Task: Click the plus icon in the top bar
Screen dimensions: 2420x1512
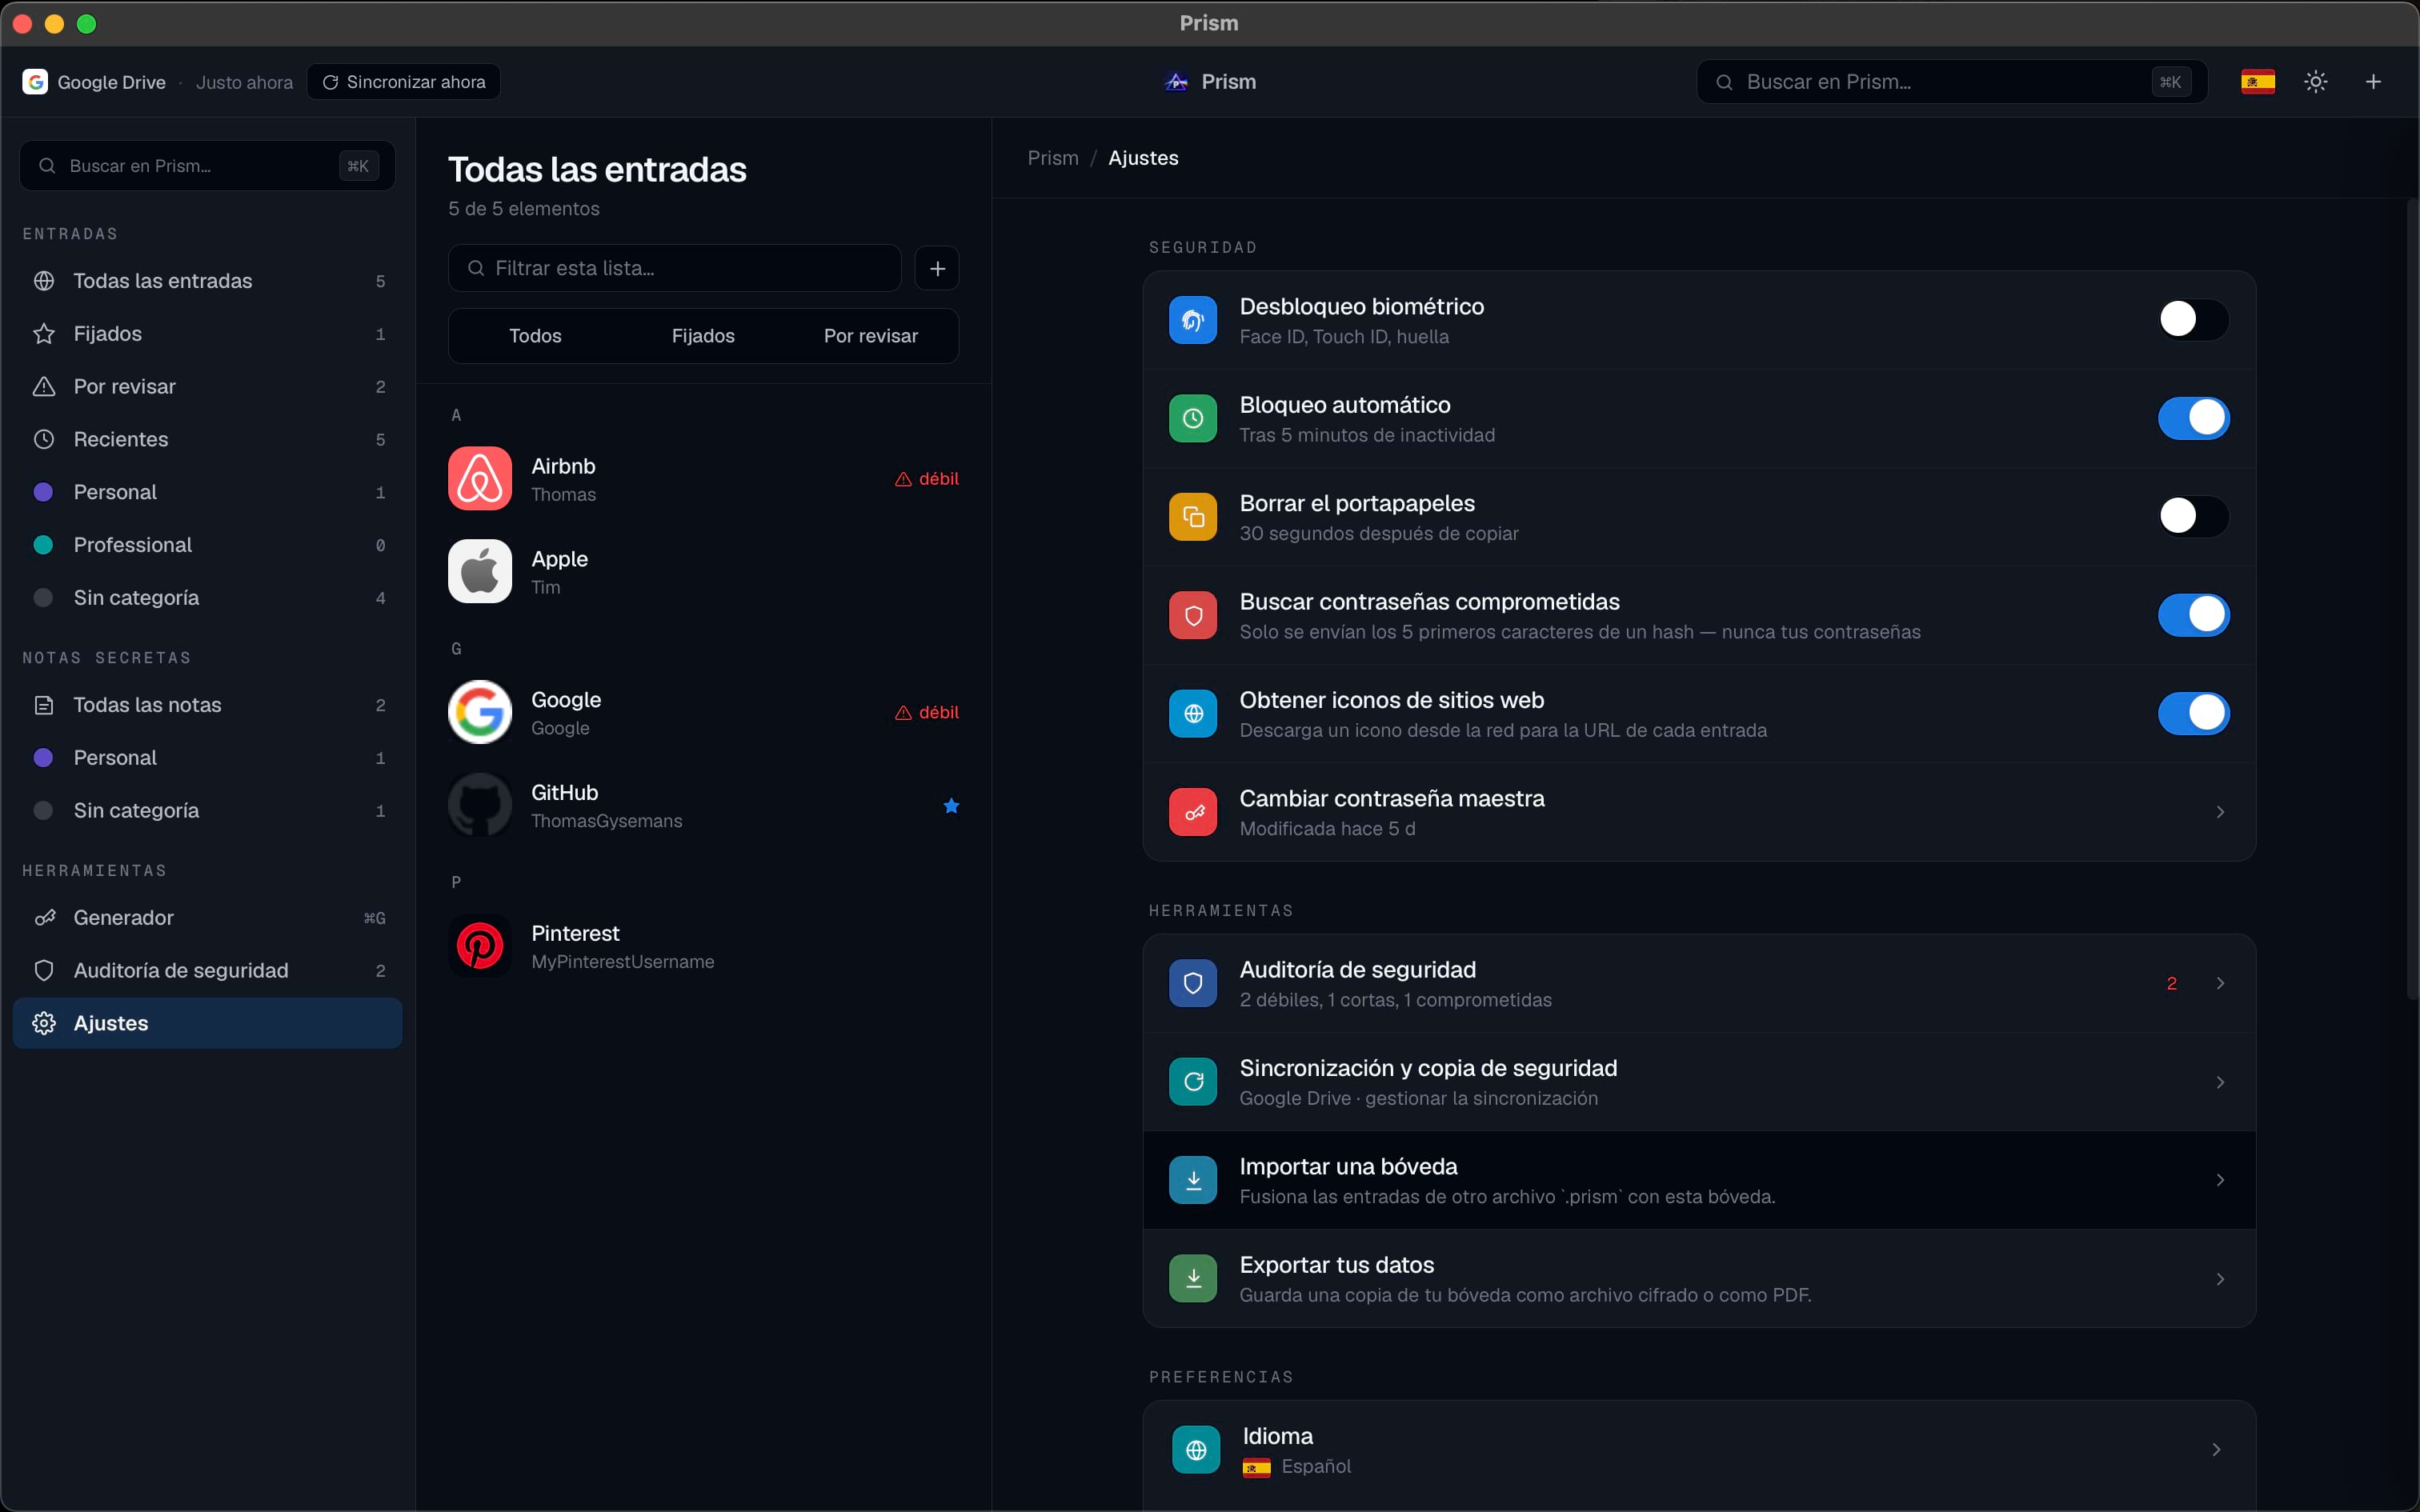Action: tap(2373, 82)
